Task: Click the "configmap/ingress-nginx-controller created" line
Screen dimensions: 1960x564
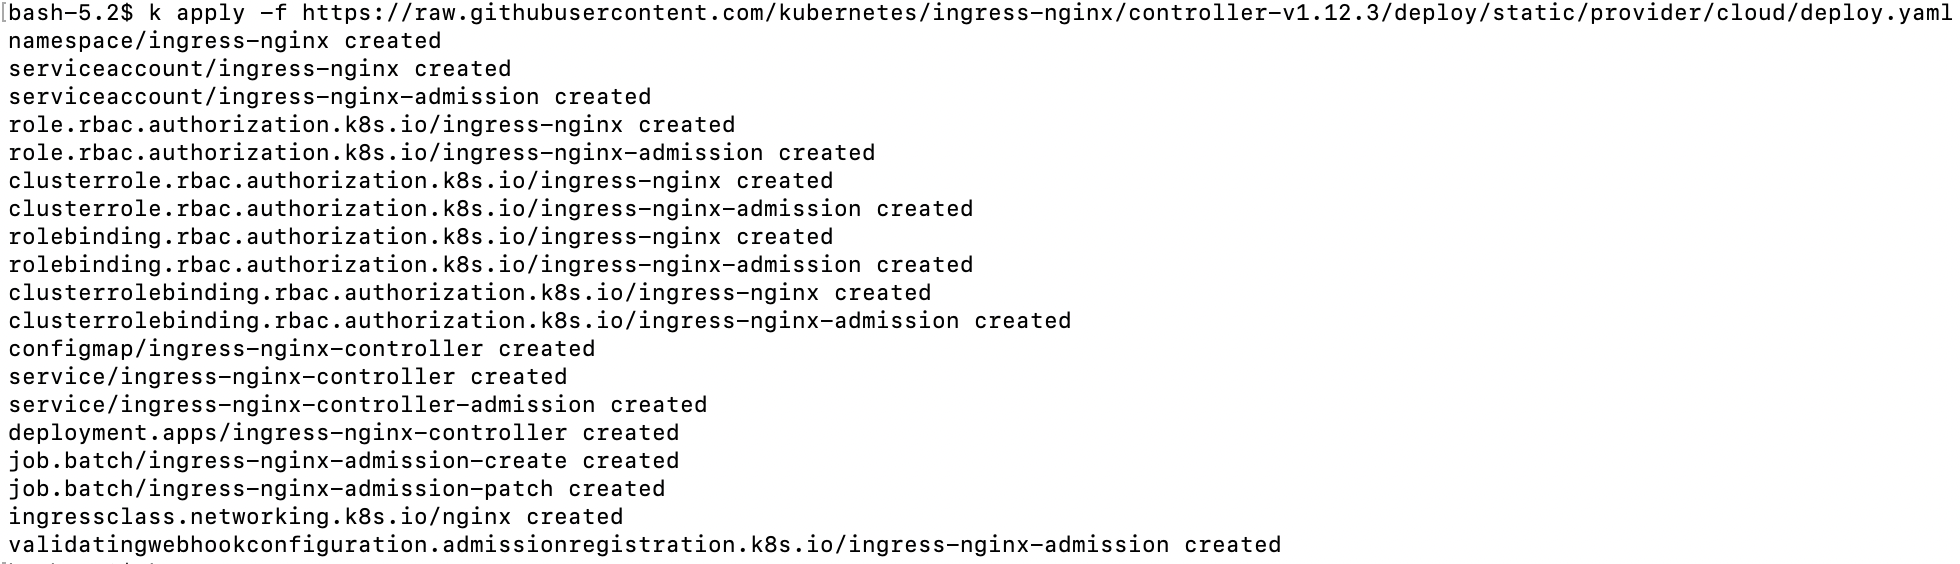Action: point(301,349)
